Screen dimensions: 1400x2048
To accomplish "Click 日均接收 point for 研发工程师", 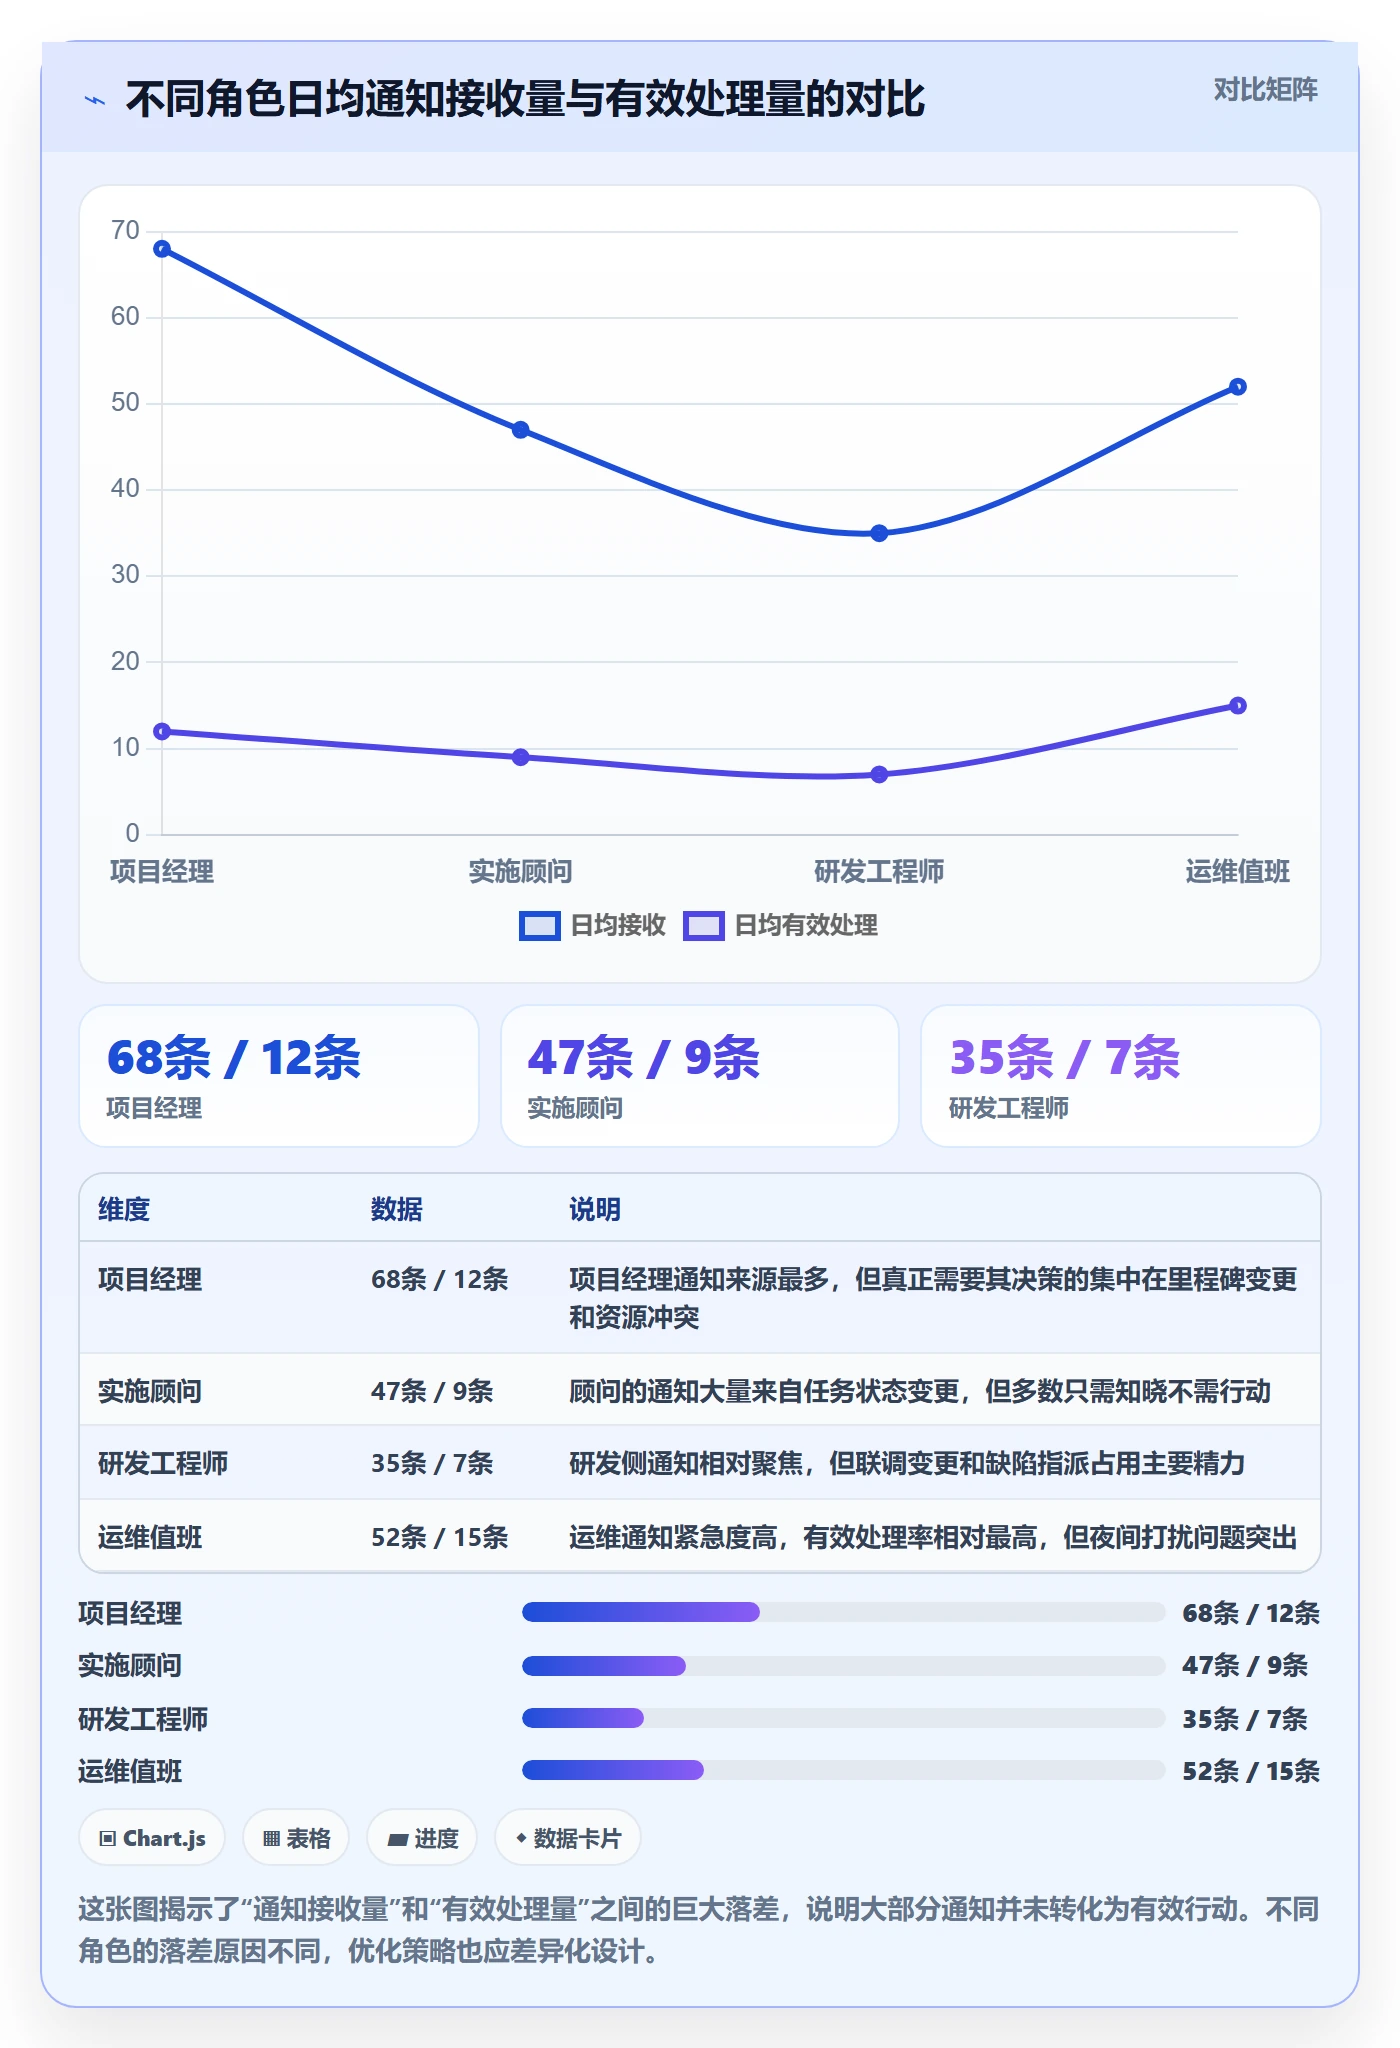I will click(x=879, y=533).
